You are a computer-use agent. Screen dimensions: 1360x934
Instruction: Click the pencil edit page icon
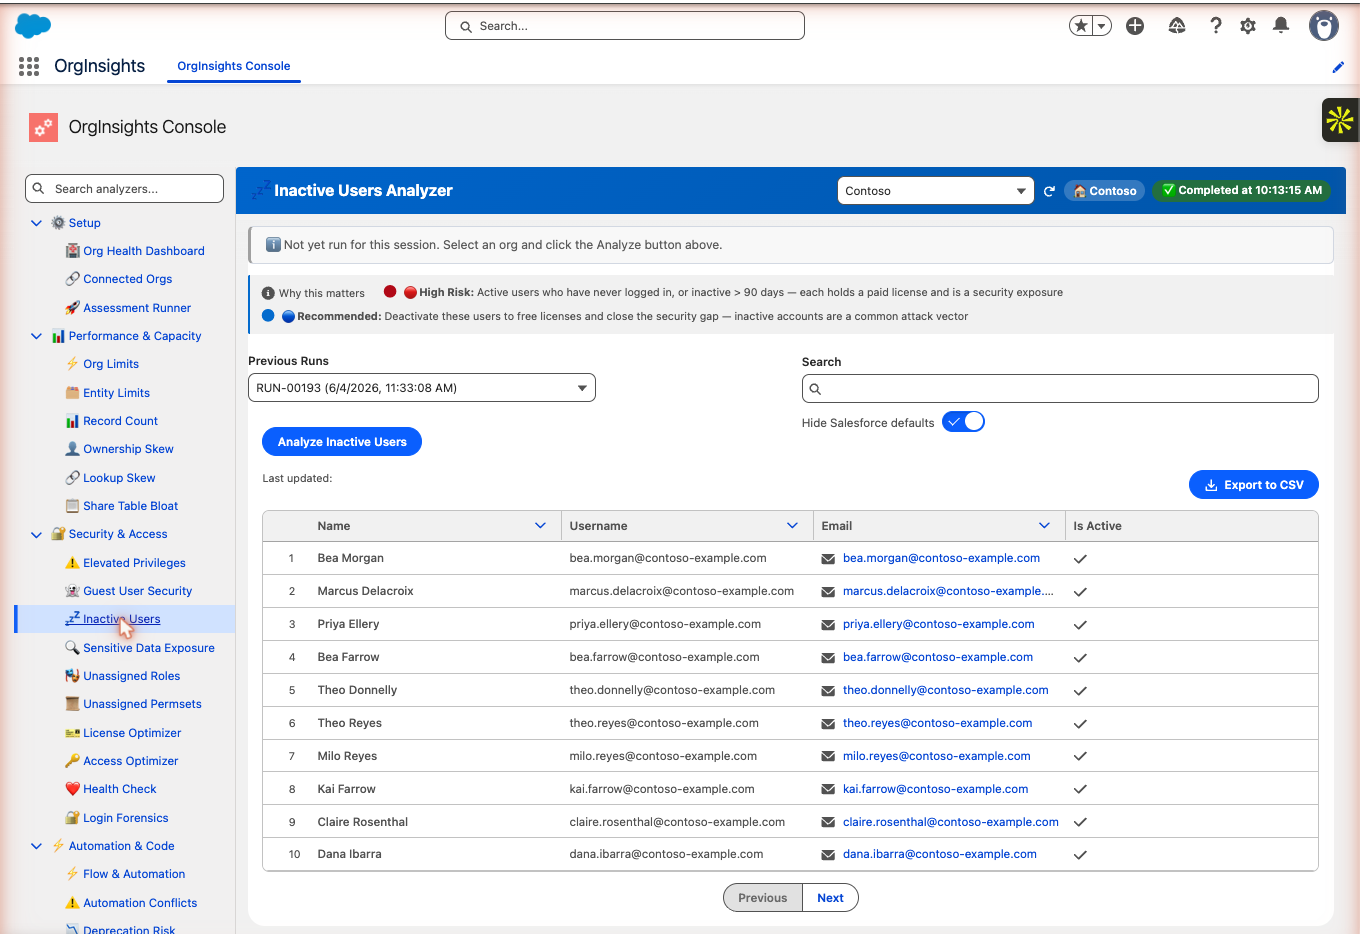(1338, 67)
